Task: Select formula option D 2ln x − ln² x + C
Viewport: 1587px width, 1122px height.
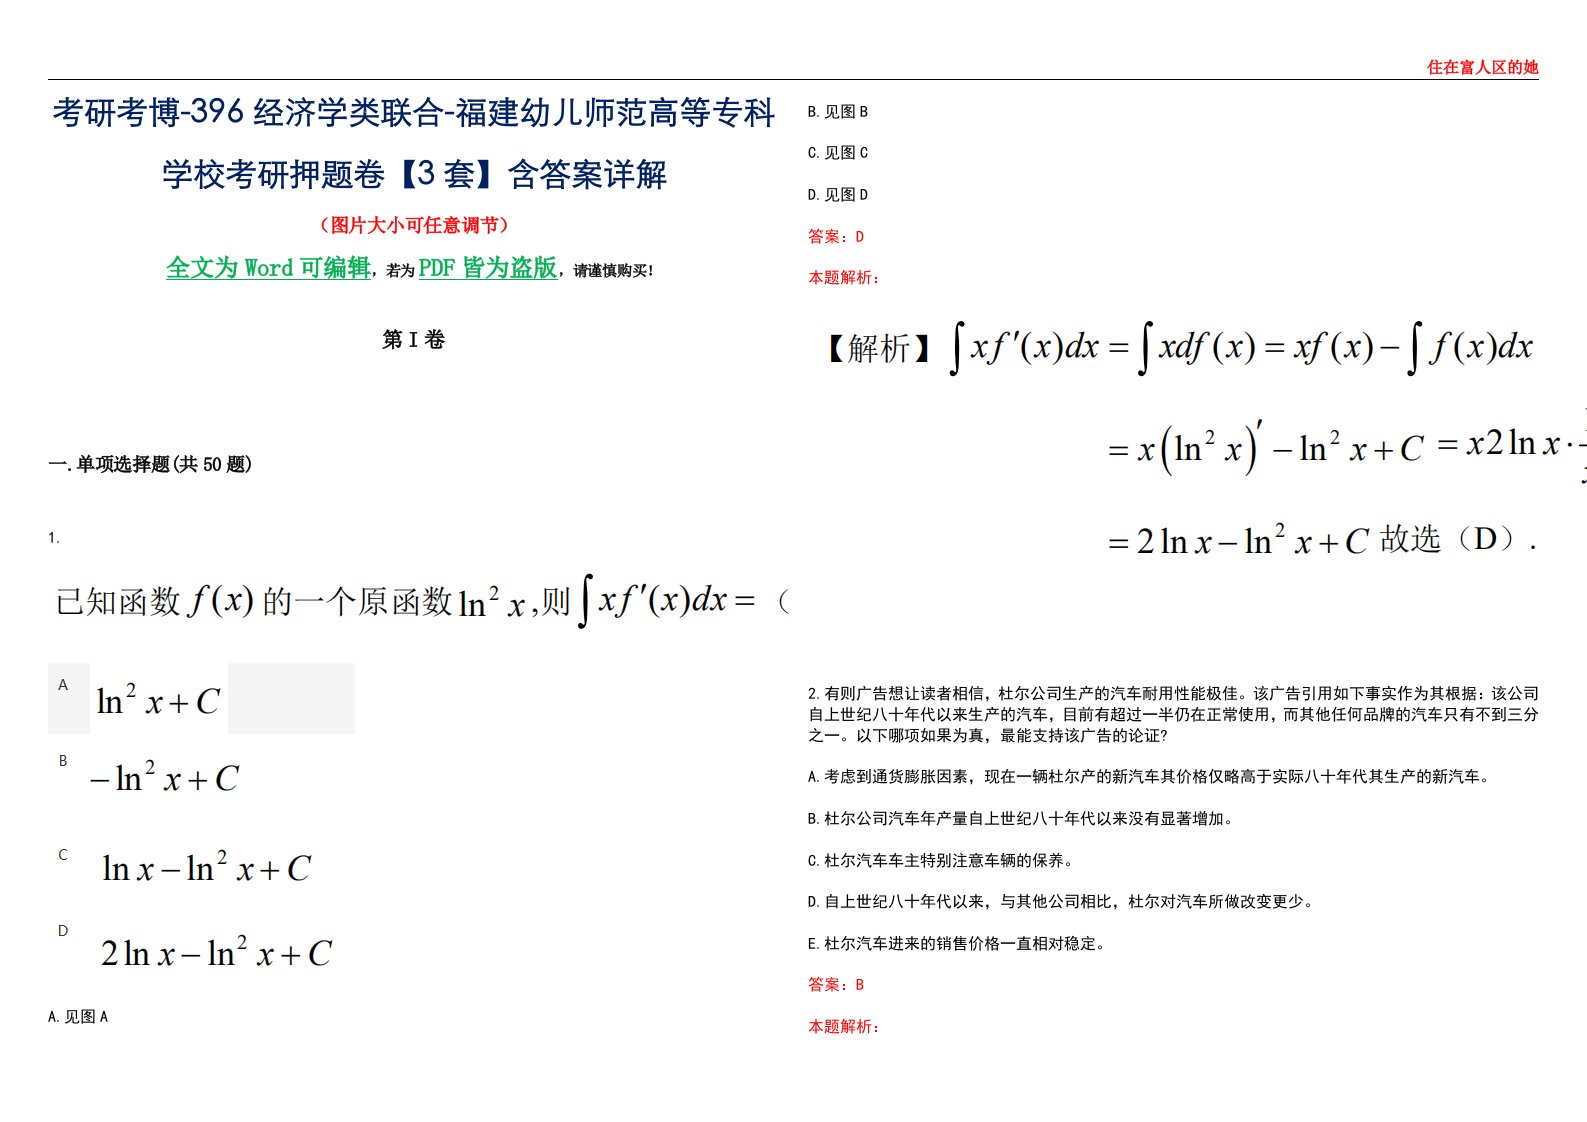Action: pos(215,952)
